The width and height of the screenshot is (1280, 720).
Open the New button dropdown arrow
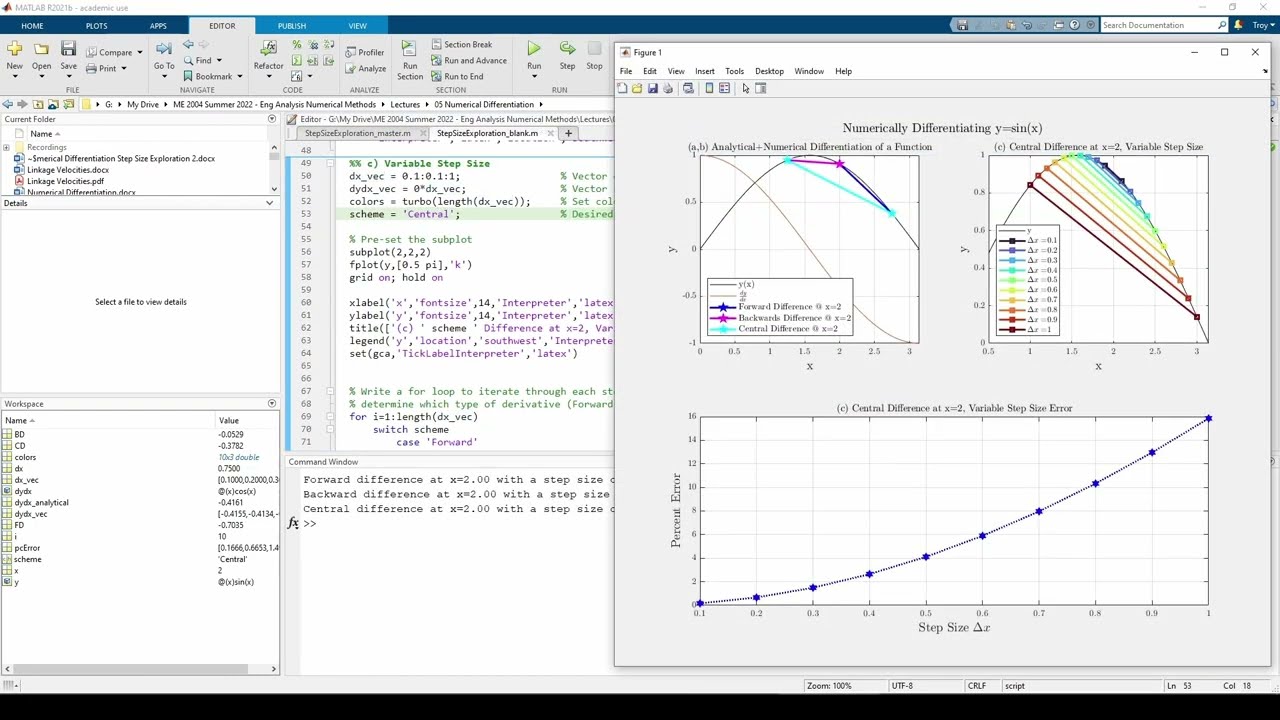pos(14,77)
